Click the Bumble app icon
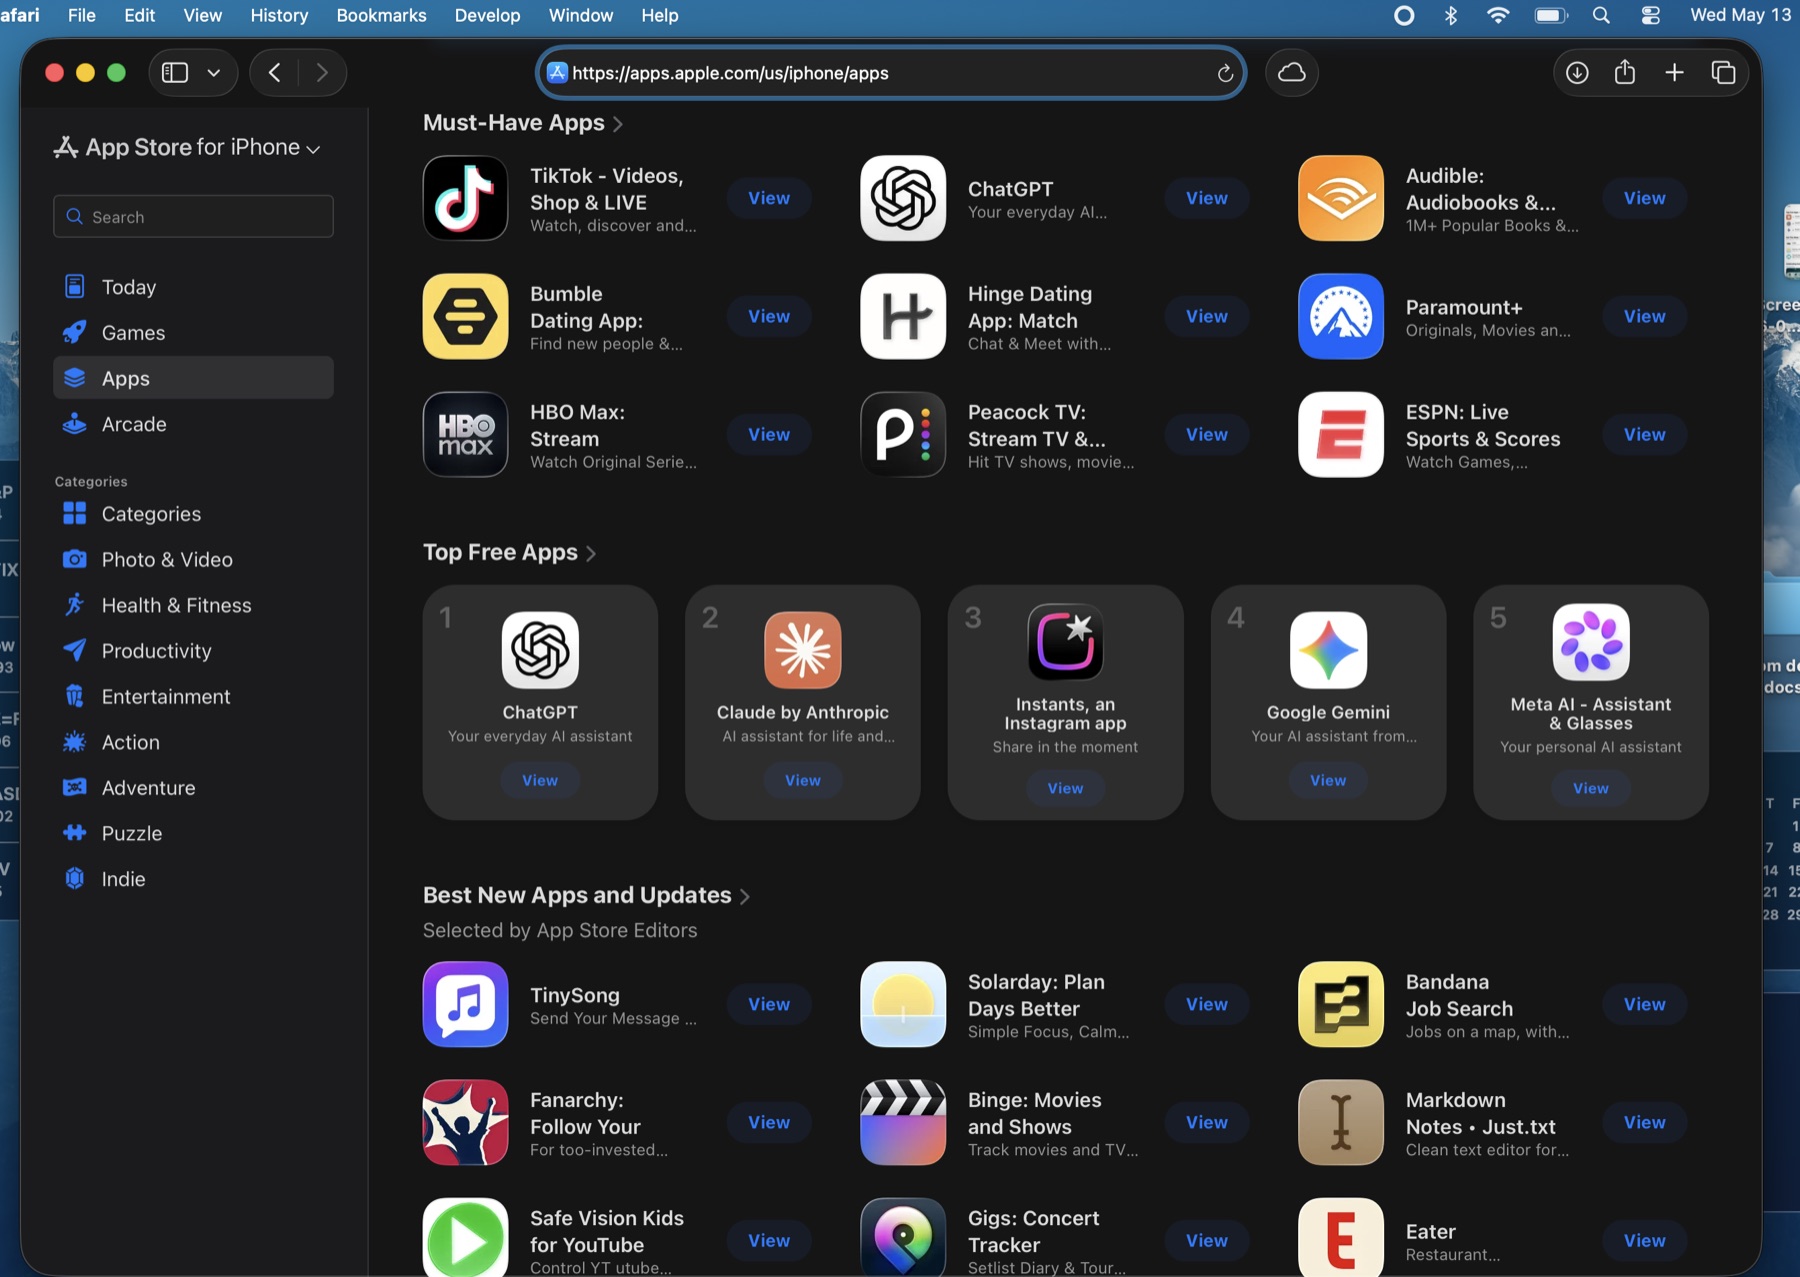1800x1277 pixels. tap(465, 316)
